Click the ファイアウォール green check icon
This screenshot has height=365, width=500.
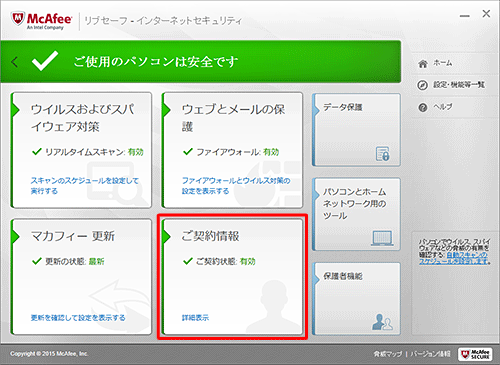pos(188,152)
